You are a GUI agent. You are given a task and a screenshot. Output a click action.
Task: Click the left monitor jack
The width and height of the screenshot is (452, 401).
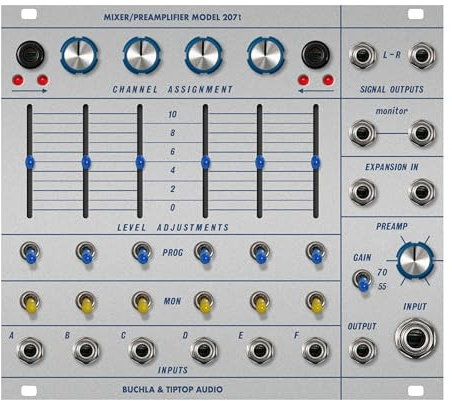363,133
